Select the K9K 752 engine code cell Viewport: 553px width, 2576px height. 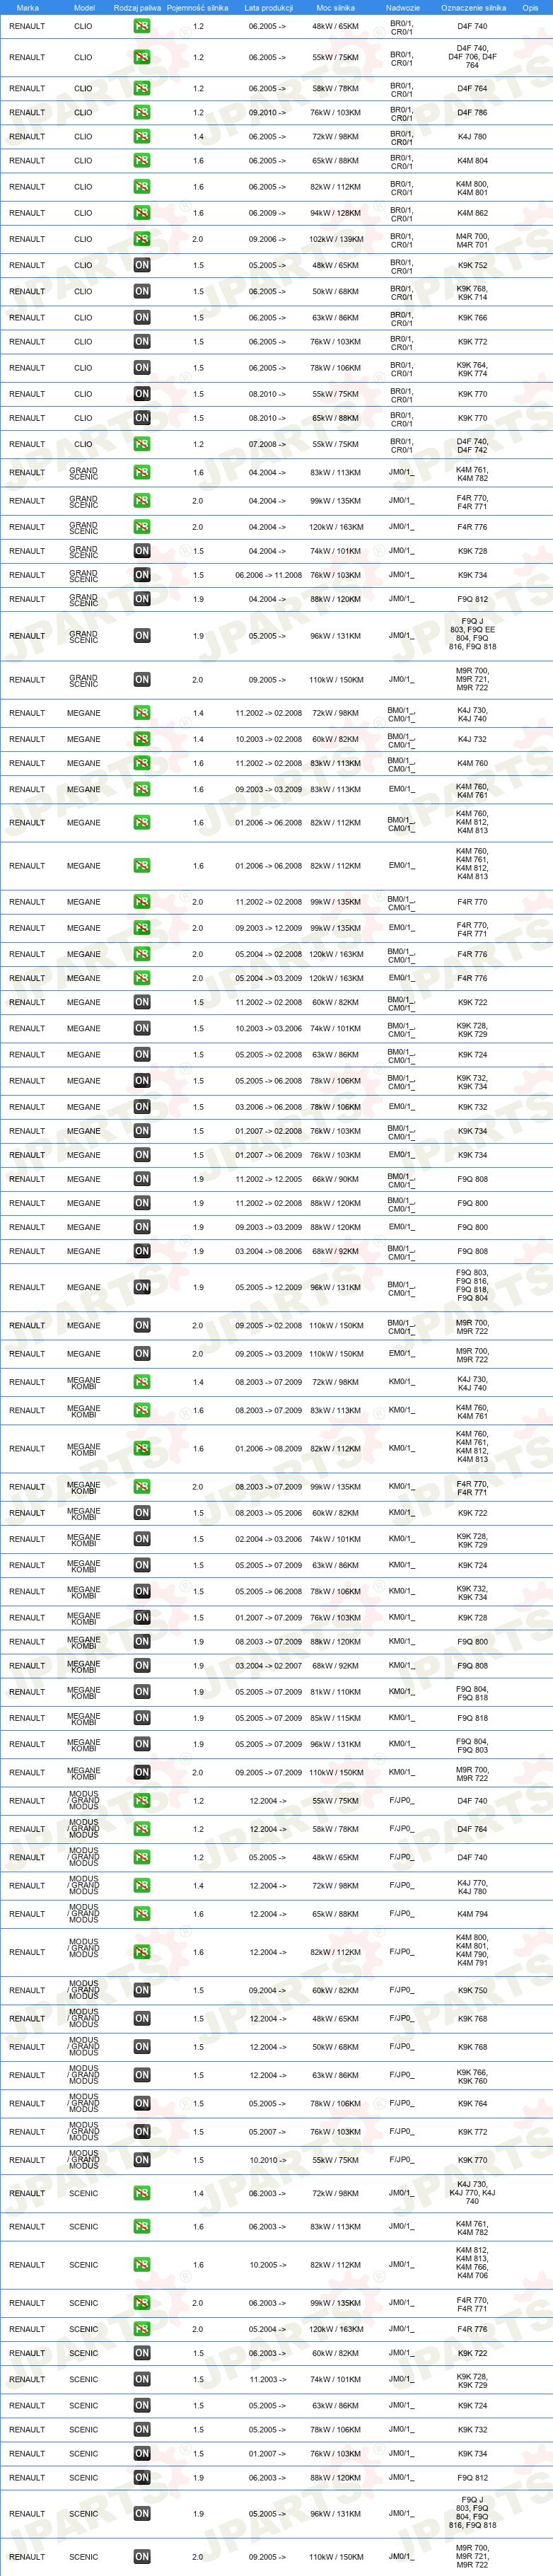(473, 265)
